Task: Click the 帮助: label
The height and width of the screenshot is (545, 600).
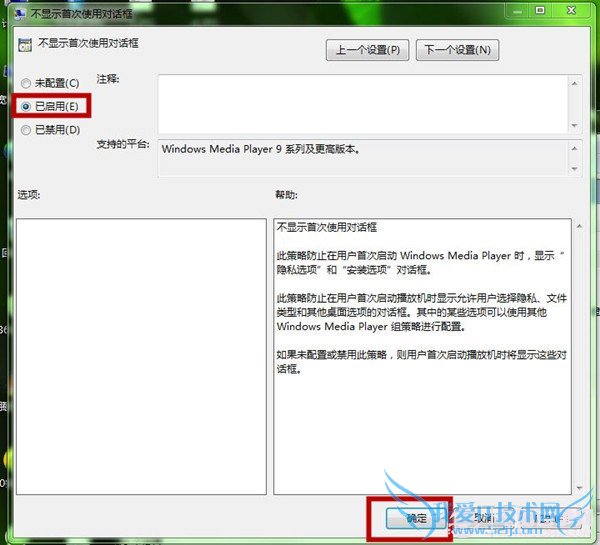Action: [x=287, y=195]
